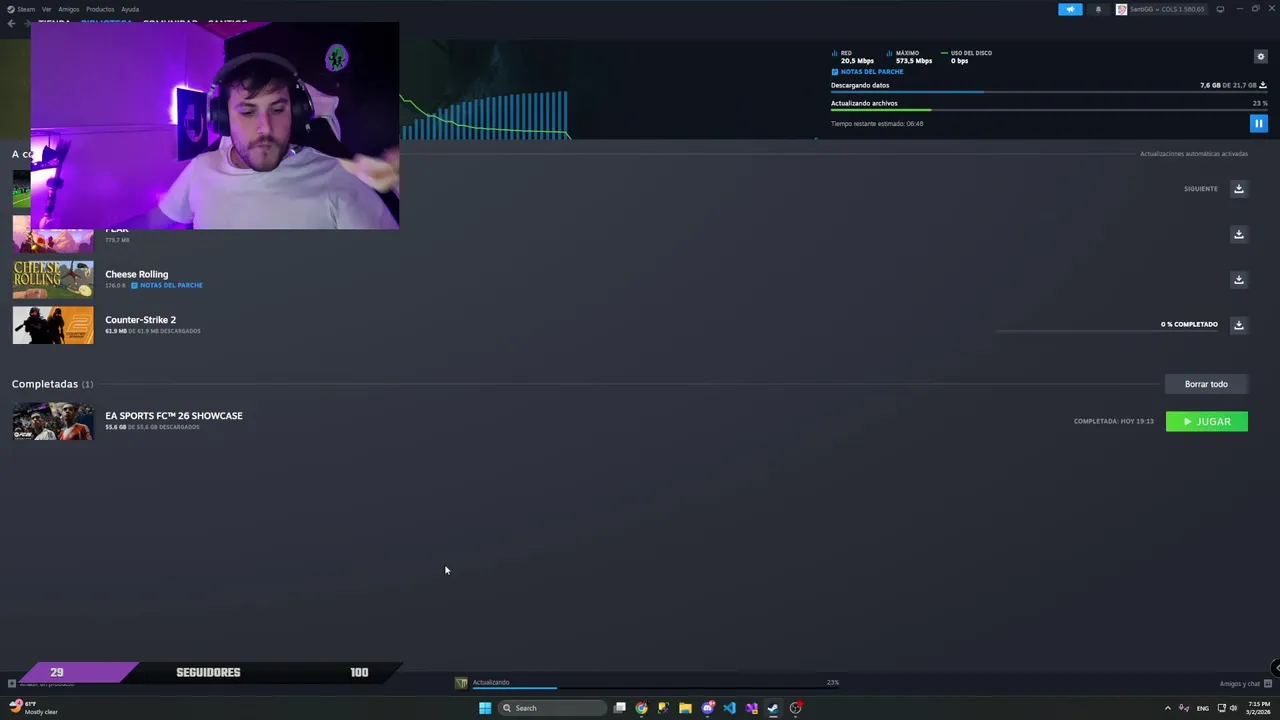
Task: Click game icon beside Actualizando status
Action: tap(461, 683)
